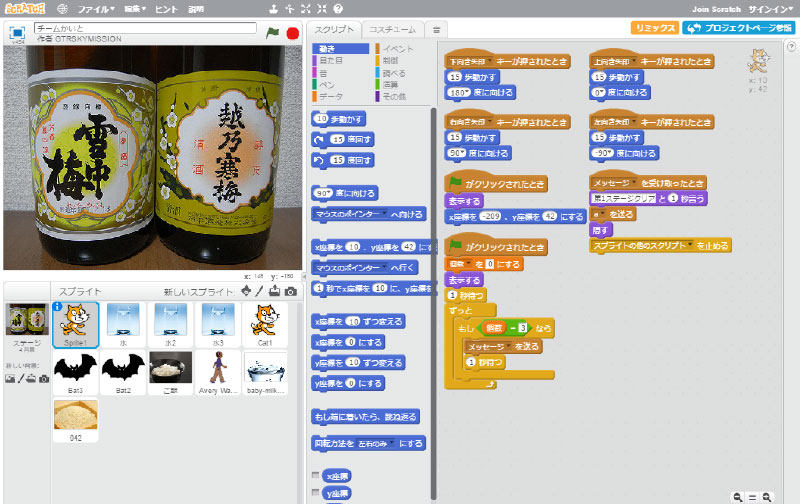Image resolution: width=800 pixels, height=504 pixels.
Task: Click the block help question mark tool
Action: 338,9
